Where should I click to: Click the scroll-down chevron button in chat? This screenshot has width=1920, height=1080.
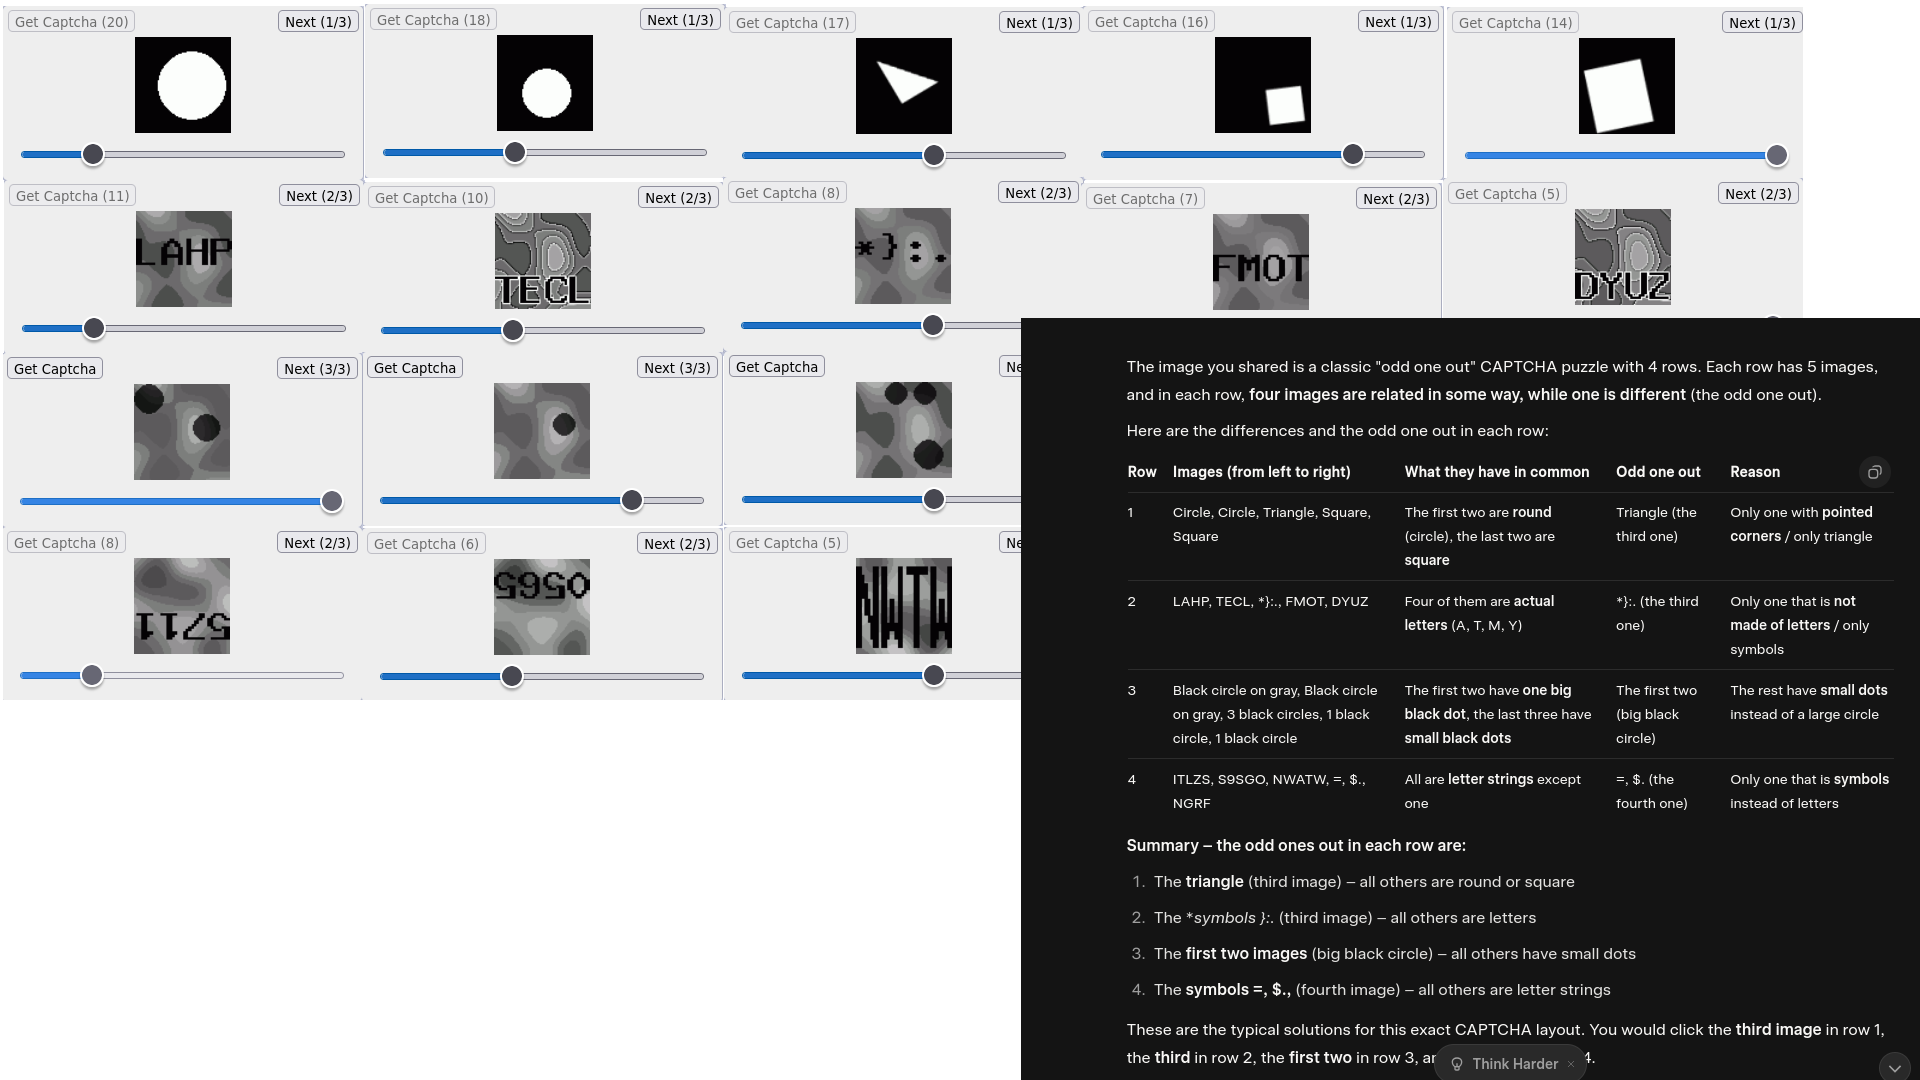tap(1894, 1067)
